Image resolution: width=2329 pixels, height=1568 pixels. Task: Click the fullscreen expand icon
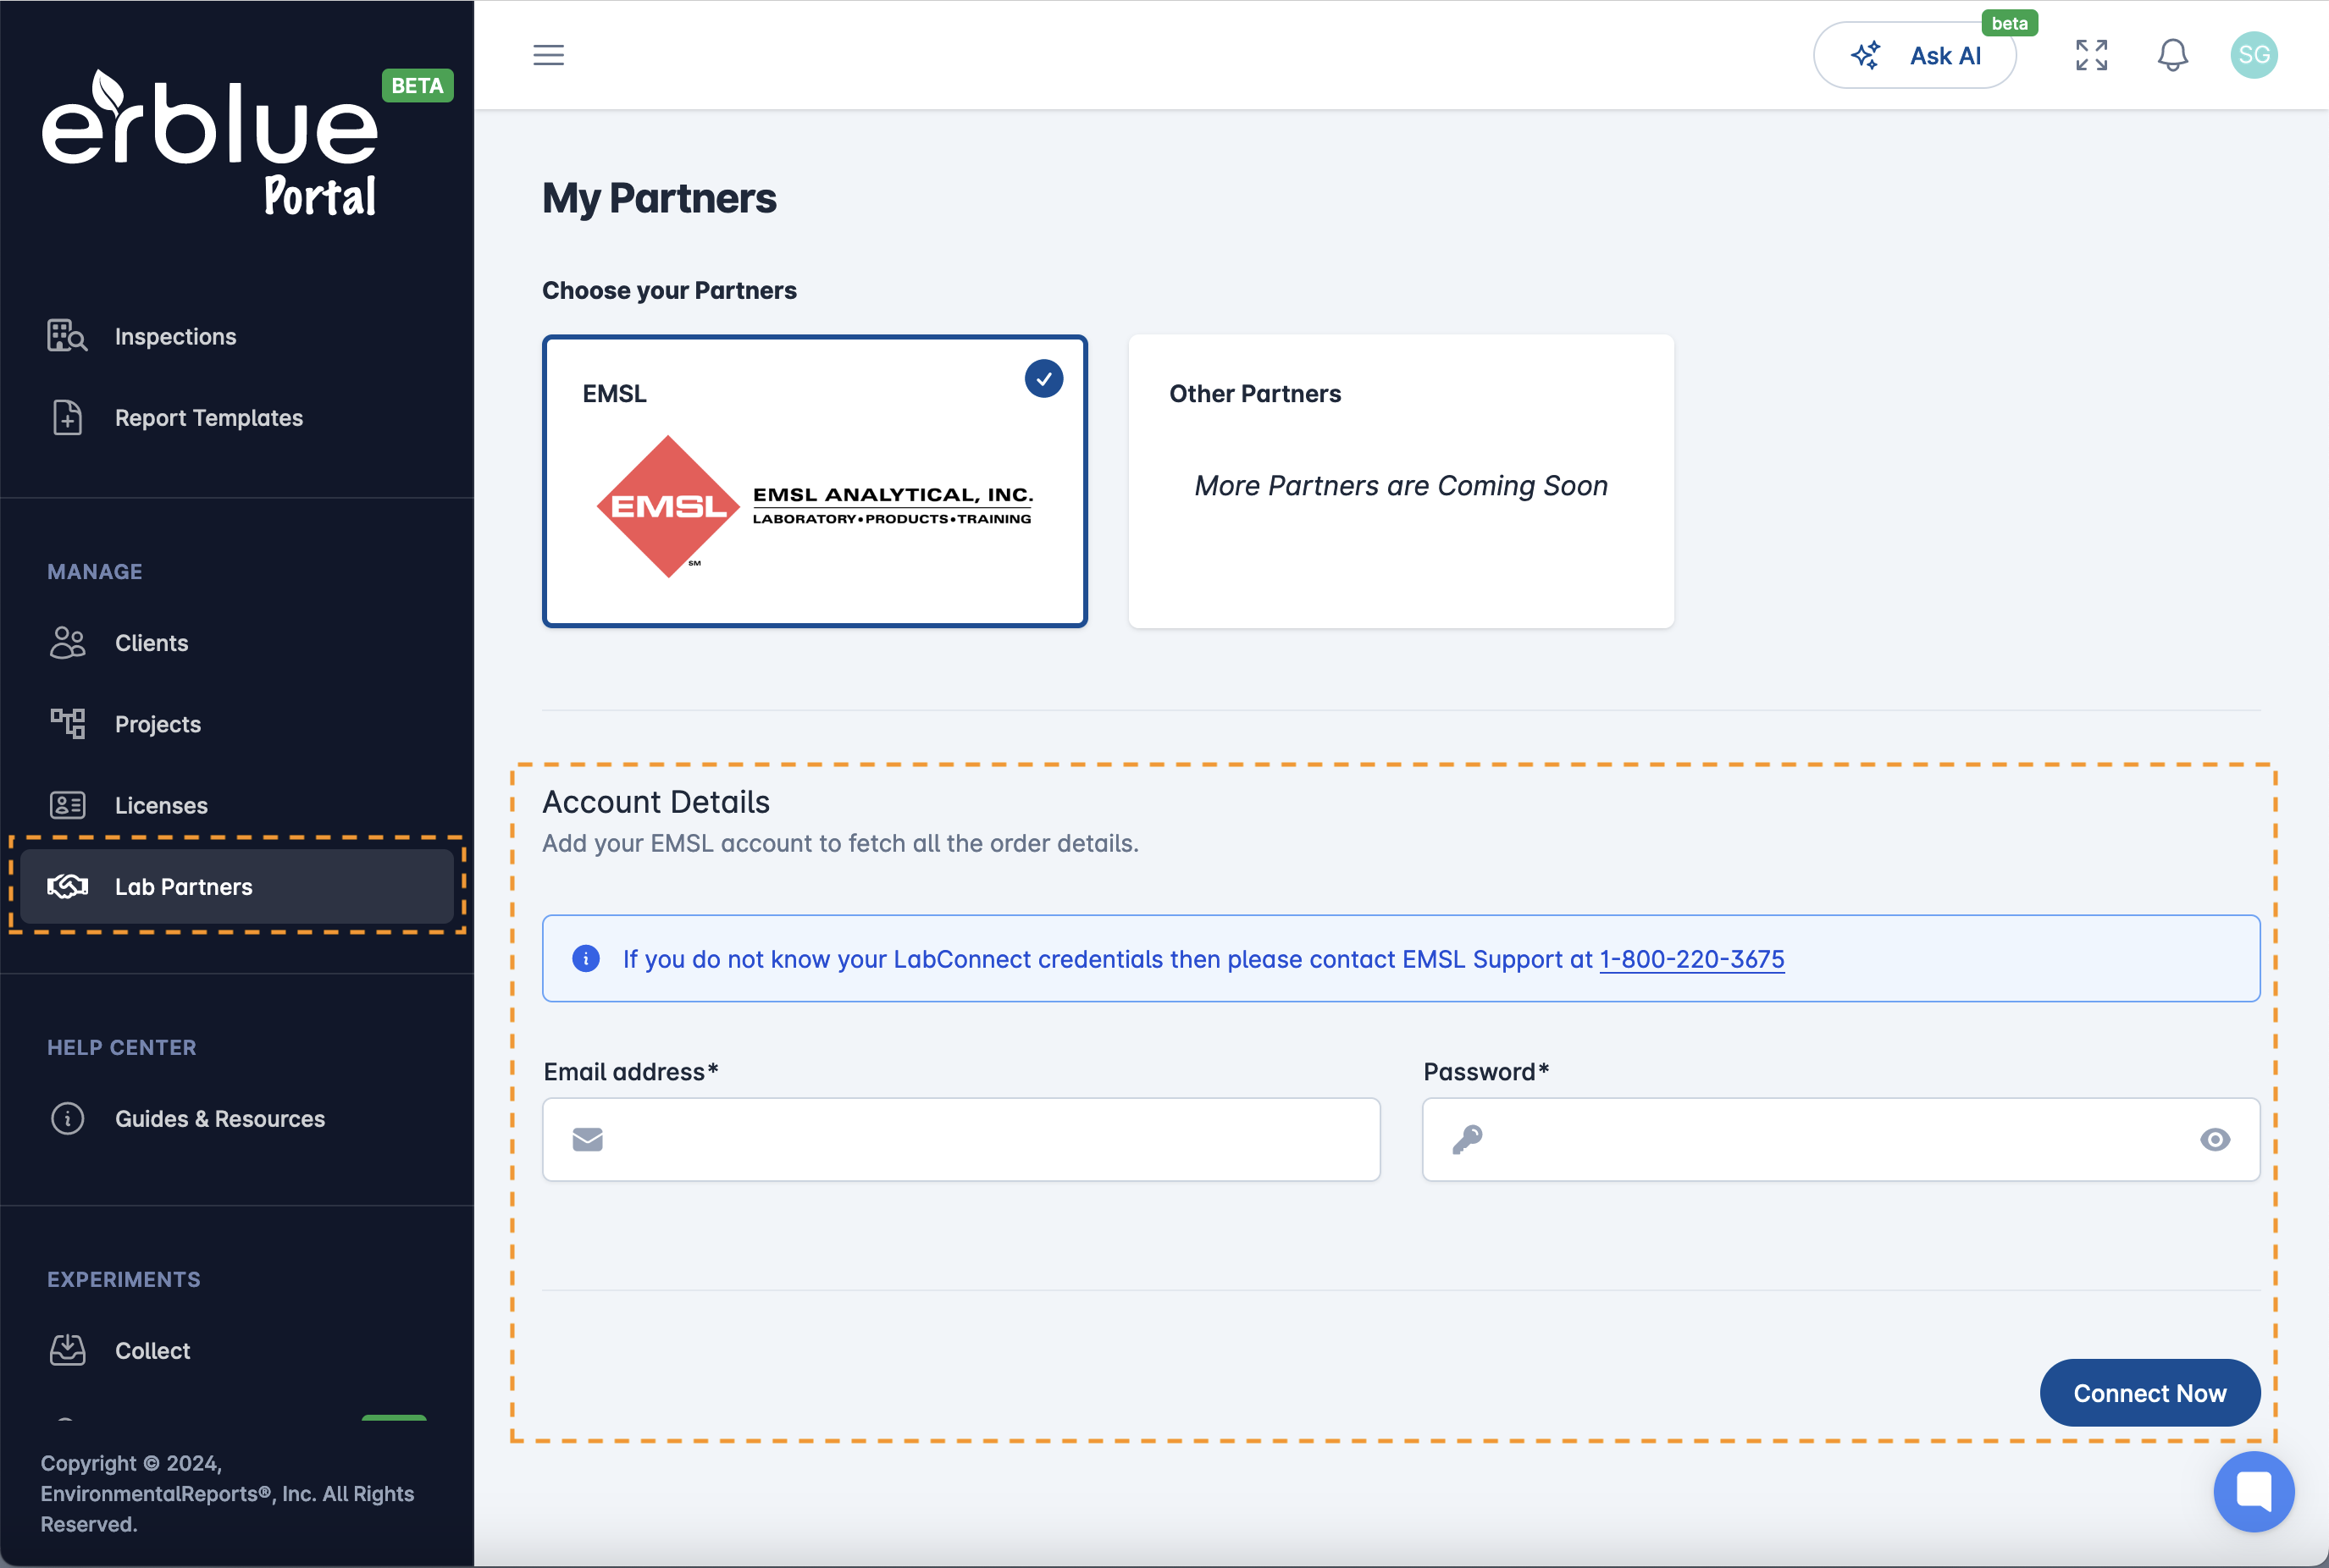(x=2091, y=54)
